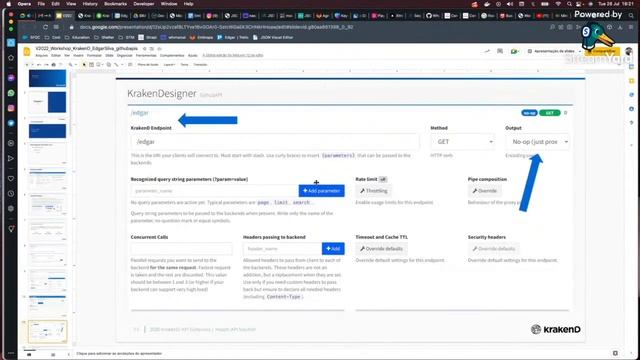640x360 pixels.
Task: Click the GitHub tab in tab bar
Action: pyautogui.click(x=432, y=16)
